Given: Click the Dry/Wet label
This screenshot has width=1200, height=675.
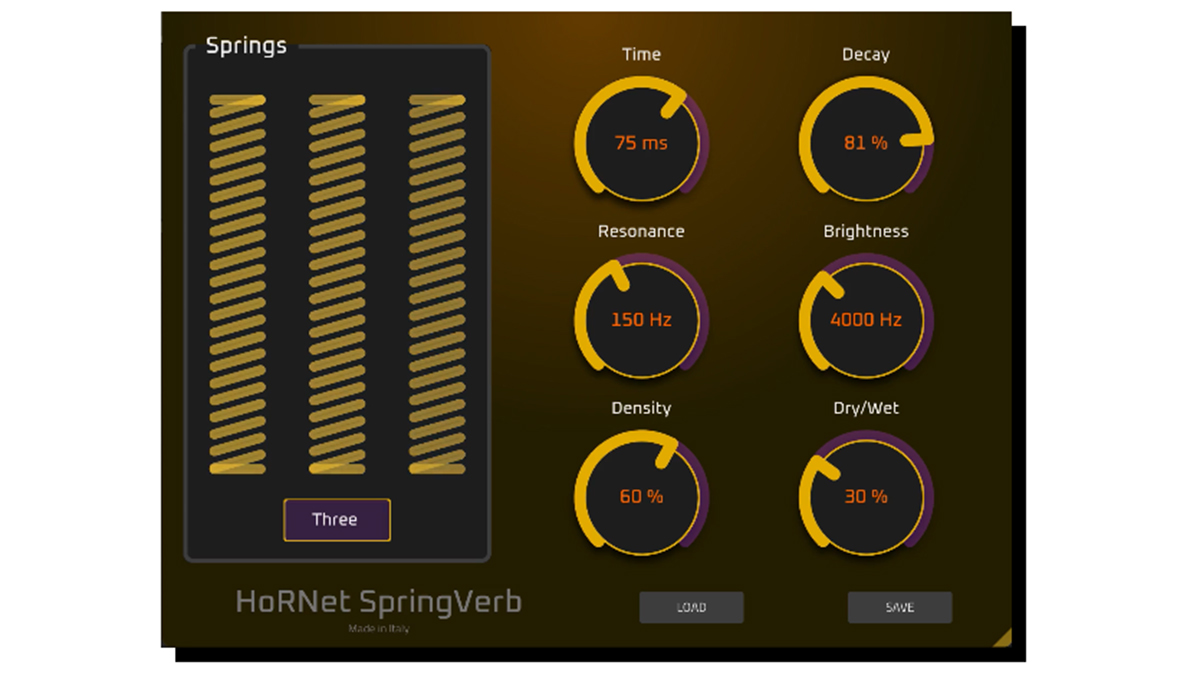Looking at the screenshot, I should click(x=866, y=408).
